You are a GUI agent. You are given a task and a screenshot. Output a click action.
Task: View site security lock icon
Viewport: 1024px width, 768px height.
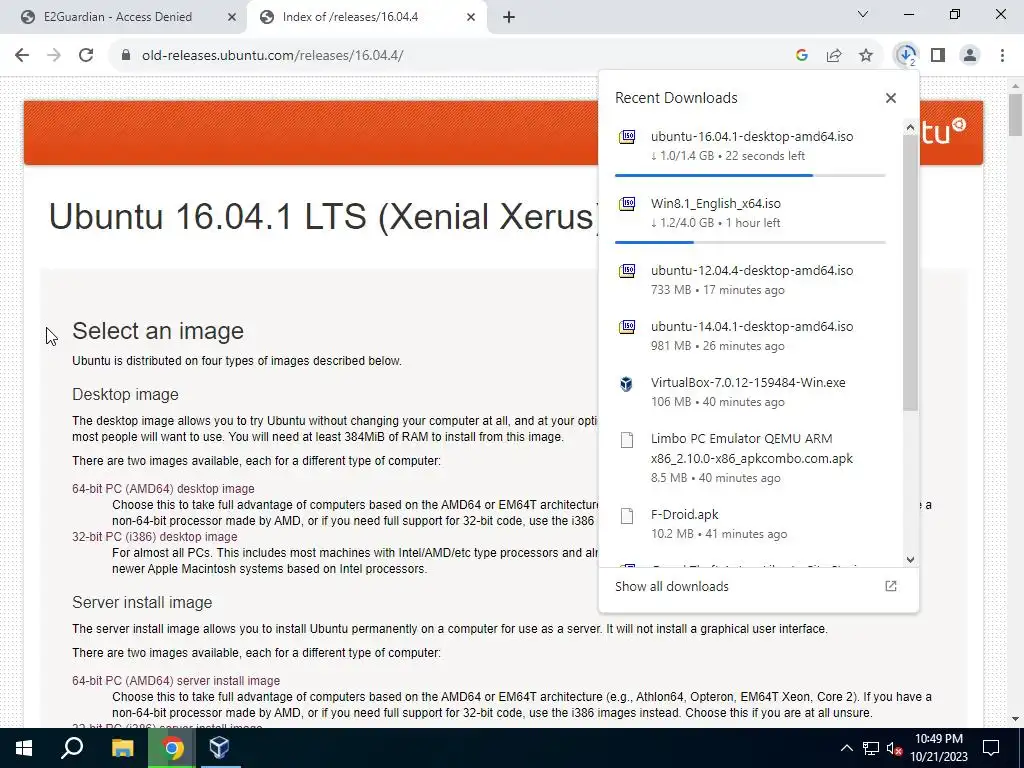coord(126,56)
